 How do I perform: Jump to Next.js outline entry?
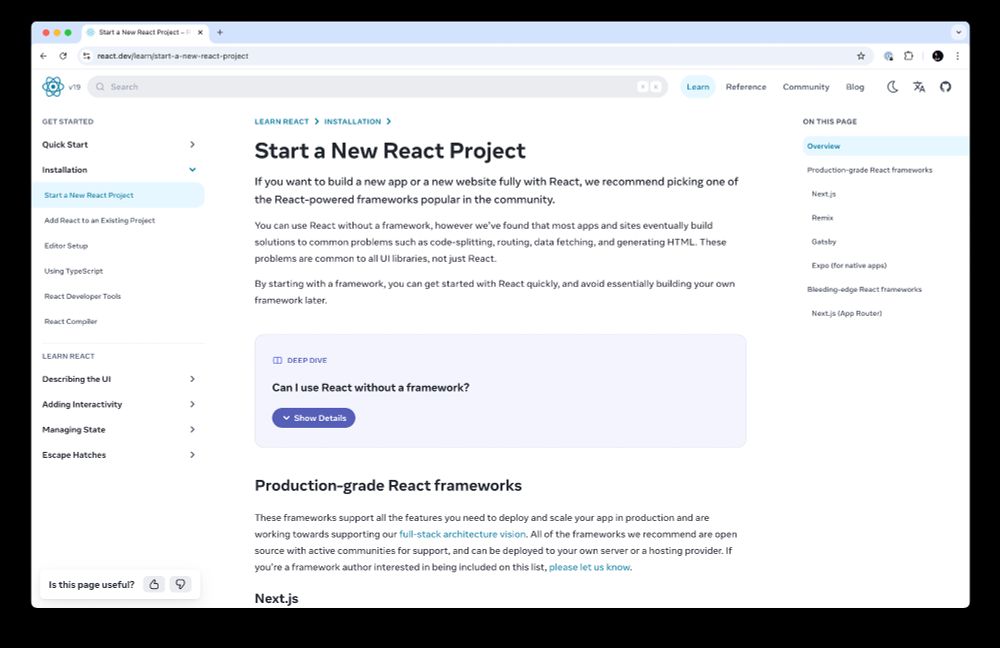click(823, 194)
